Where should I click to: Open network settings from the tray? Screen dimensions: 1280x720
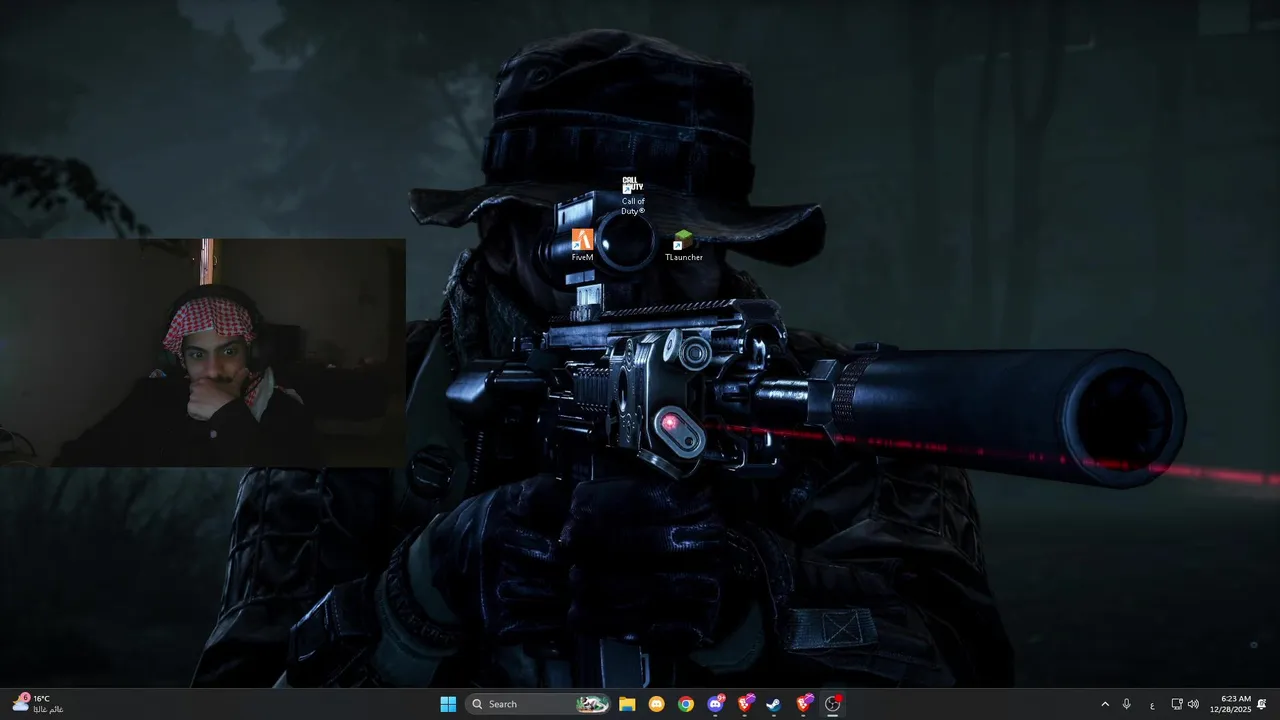tap(1177, 704)
